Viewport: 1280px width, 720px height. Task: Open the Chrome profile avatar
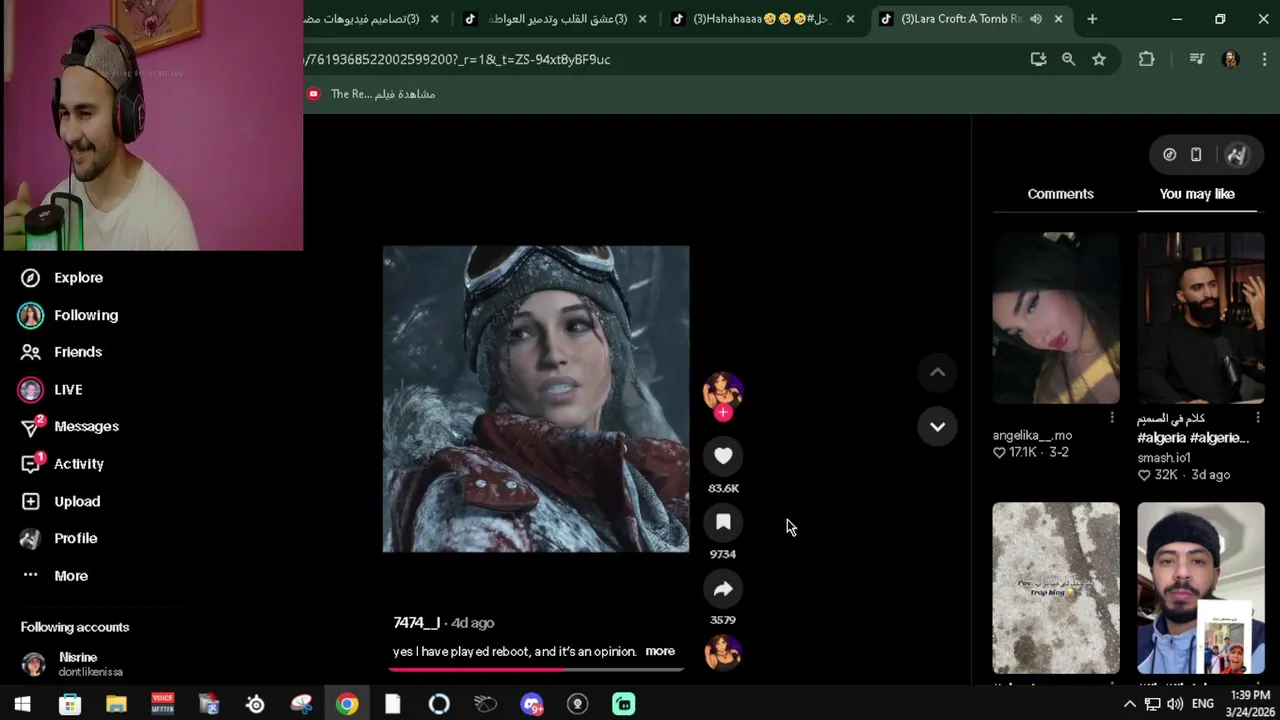pos(1231,59)
